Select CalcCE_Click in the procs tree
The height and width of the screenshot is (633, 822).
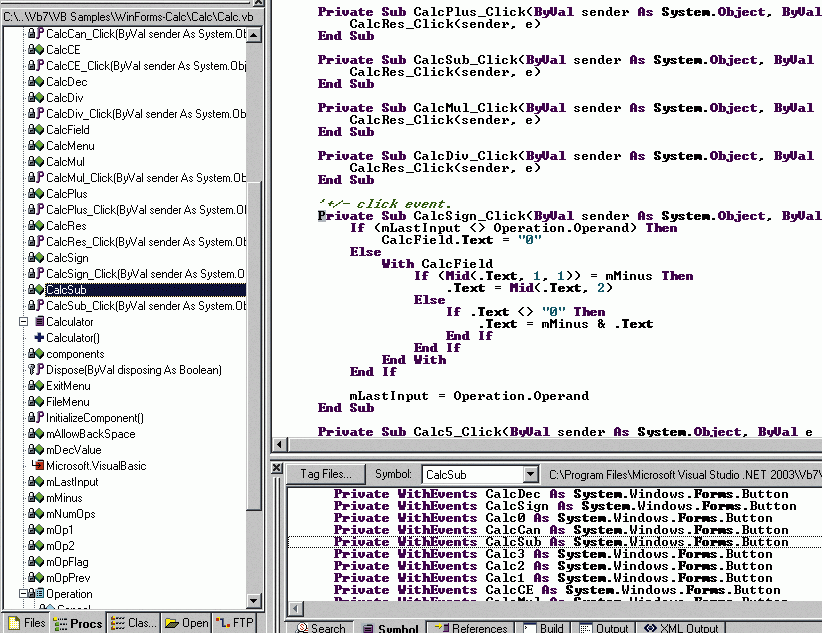tap(146, 66)
